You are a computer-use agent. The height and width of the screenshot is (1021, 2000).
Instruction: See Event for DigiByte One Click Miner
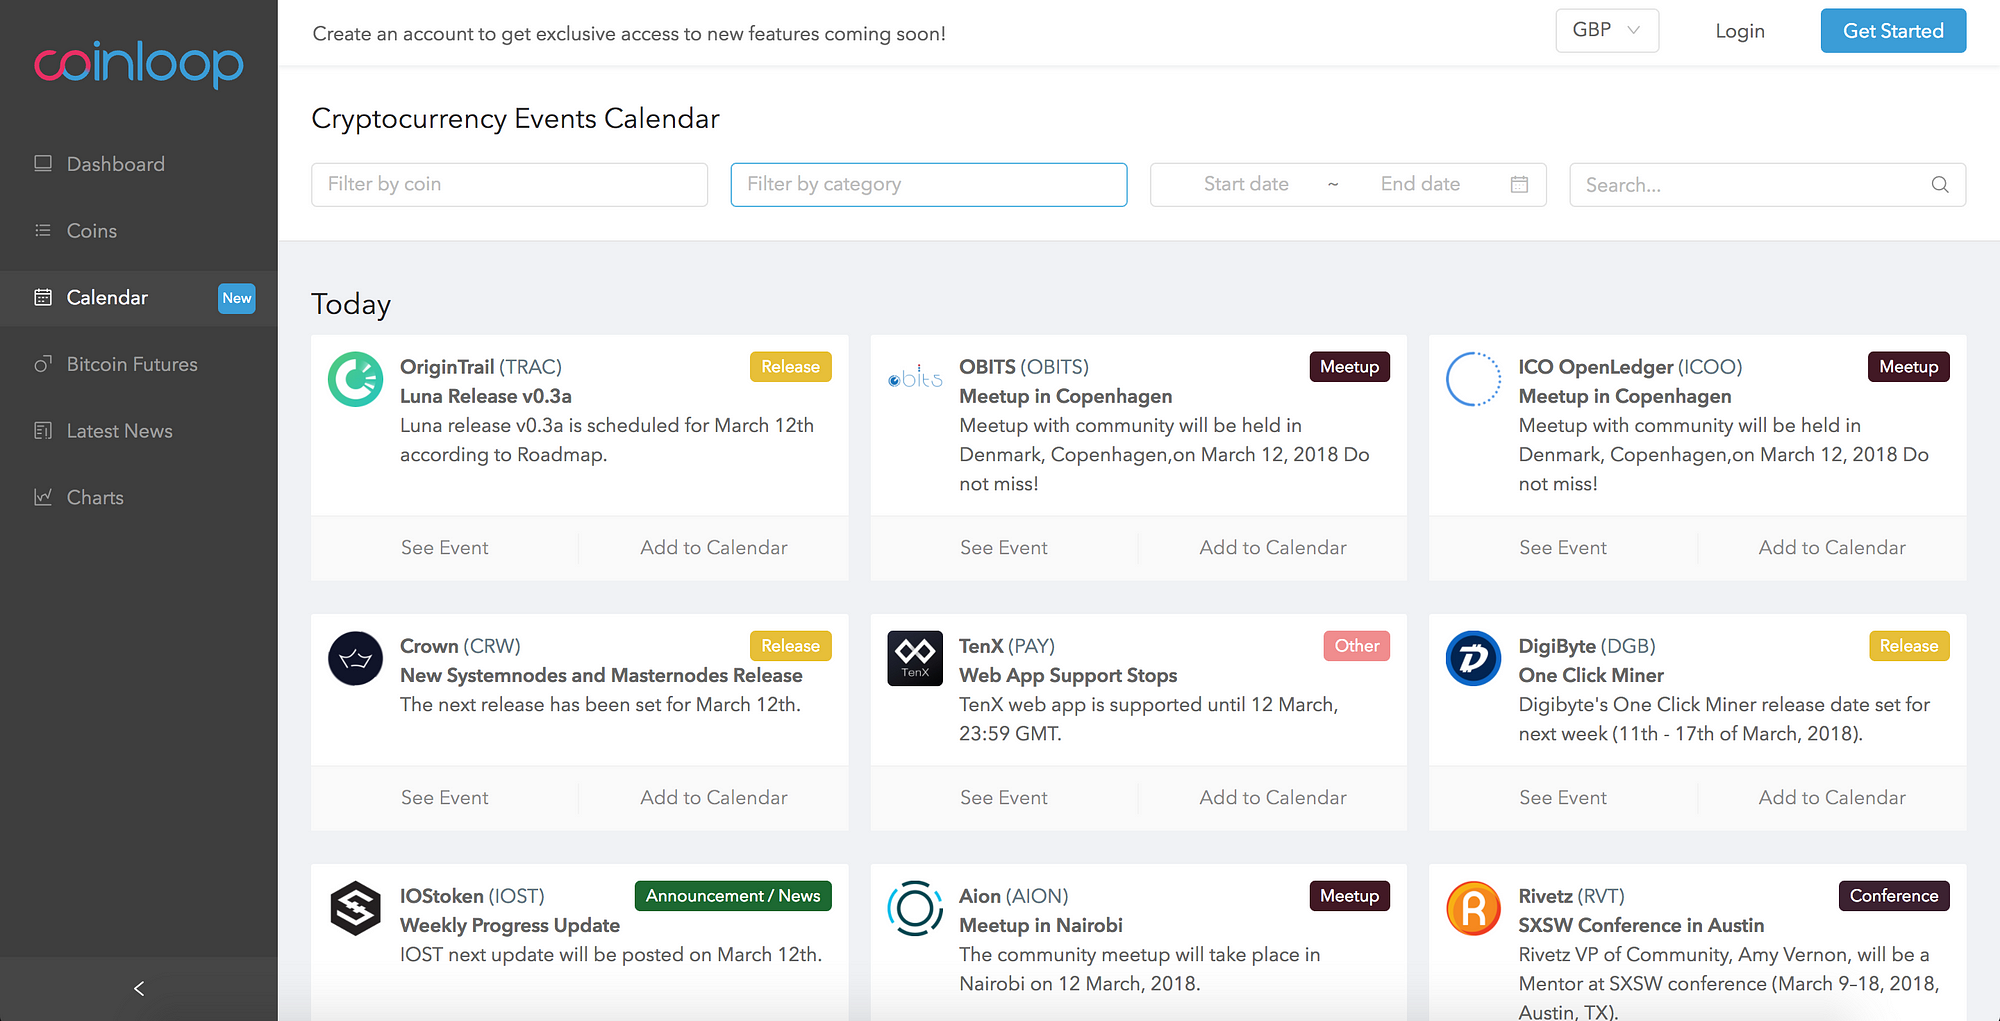(x=1563, y=798)
